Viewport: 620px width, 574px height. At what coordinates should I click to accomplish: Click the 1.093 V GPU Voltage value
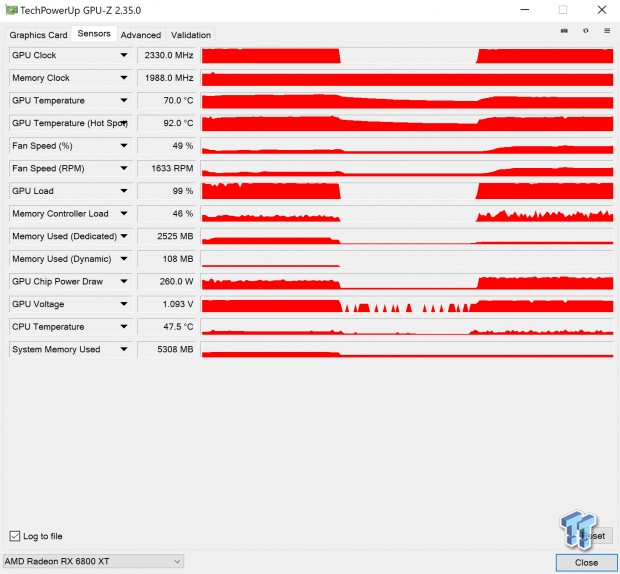166,304
